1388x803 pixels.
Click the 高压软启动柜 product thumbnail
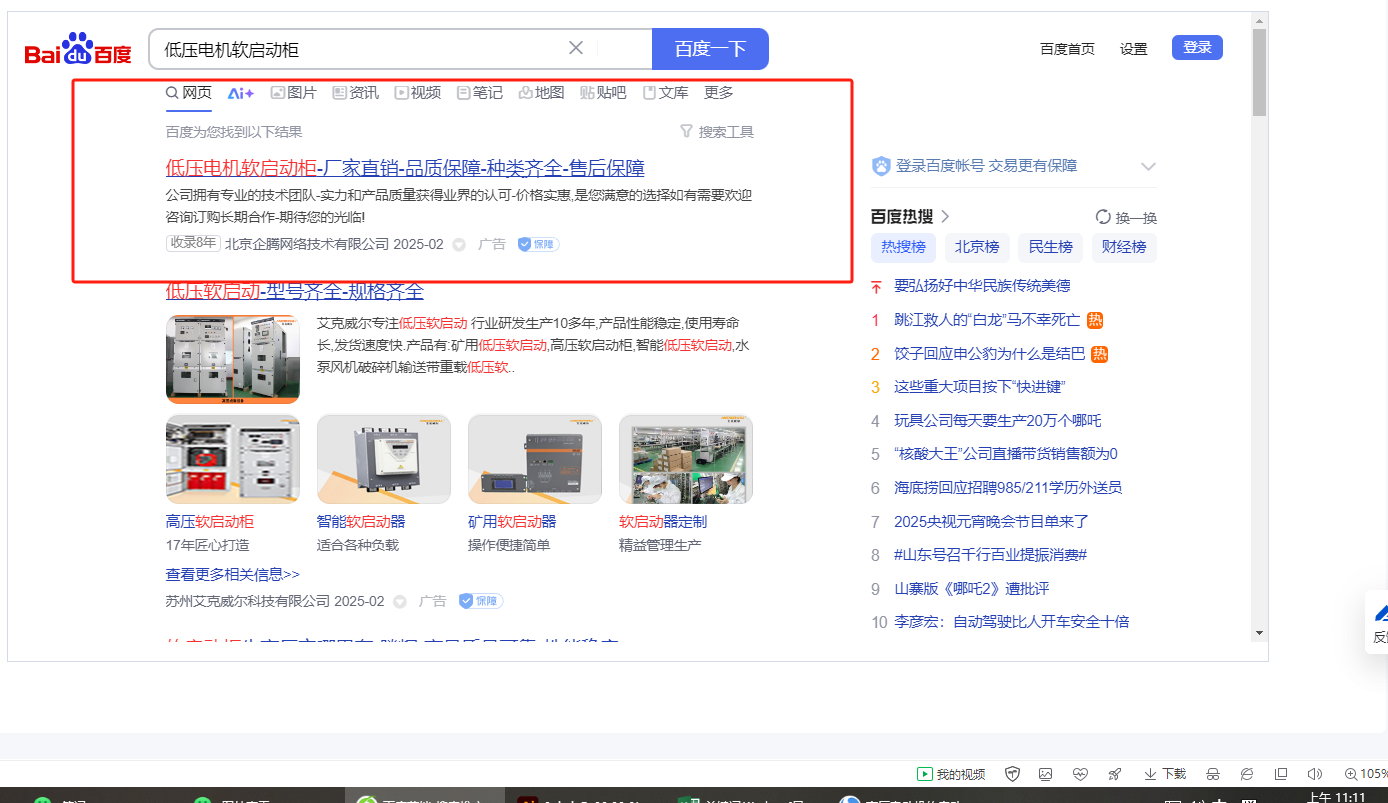233,459
